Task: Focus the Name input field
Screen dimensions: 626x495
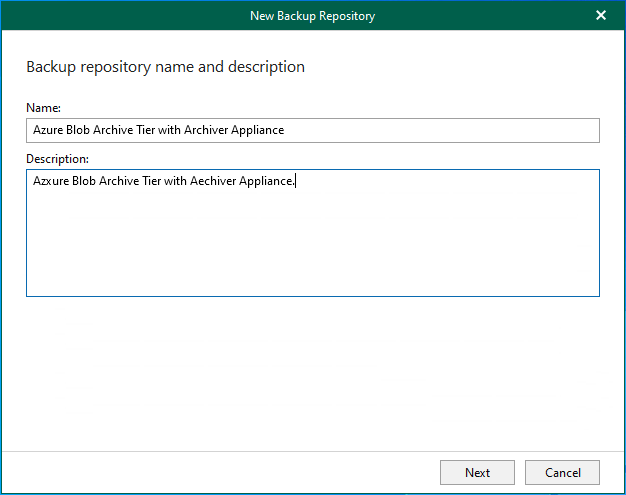Action: pyautogui.click(x=440, y=130)
